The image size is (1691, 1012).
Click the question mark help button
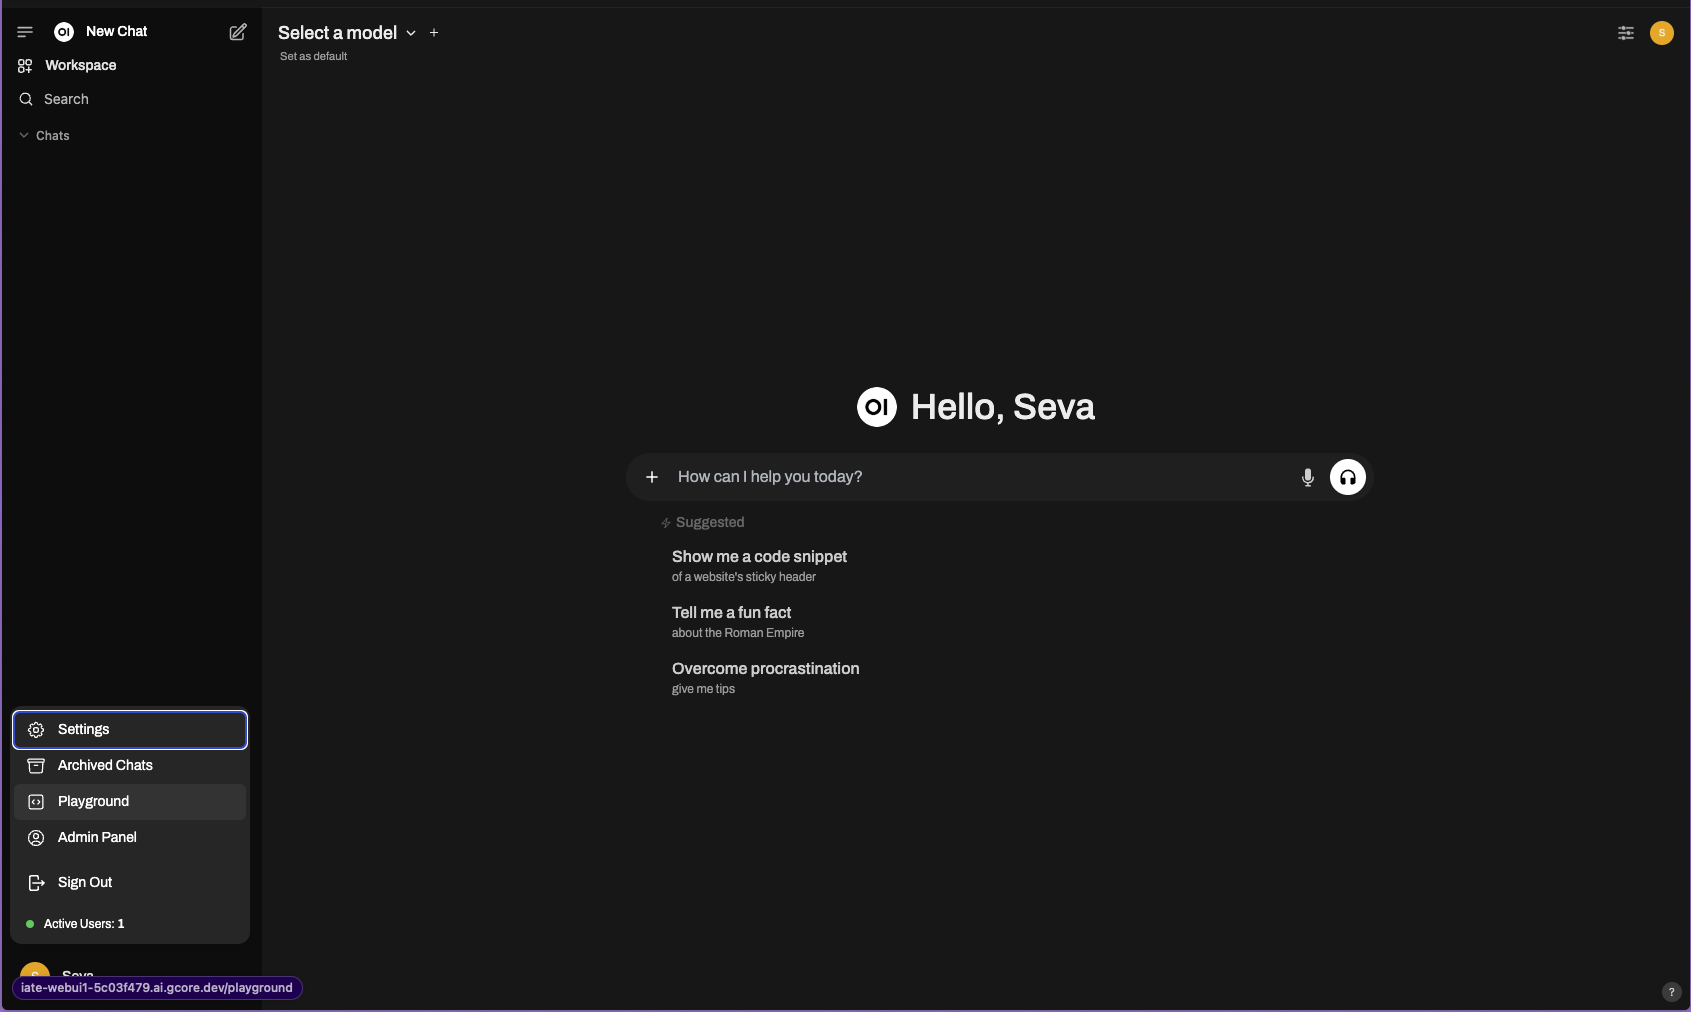[x=1671, y=992]
